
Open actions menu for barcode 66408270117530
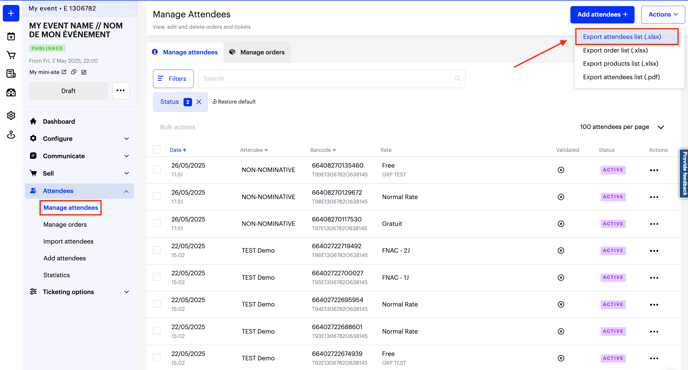(x=654, y=224)
